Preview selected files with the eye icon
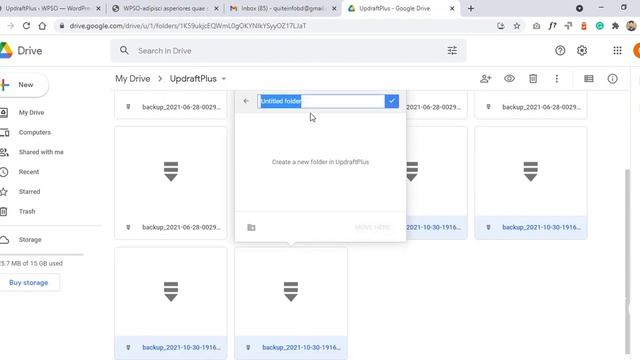Image resolution: width=640 pixels, height=360 pixels. [509, 79]
